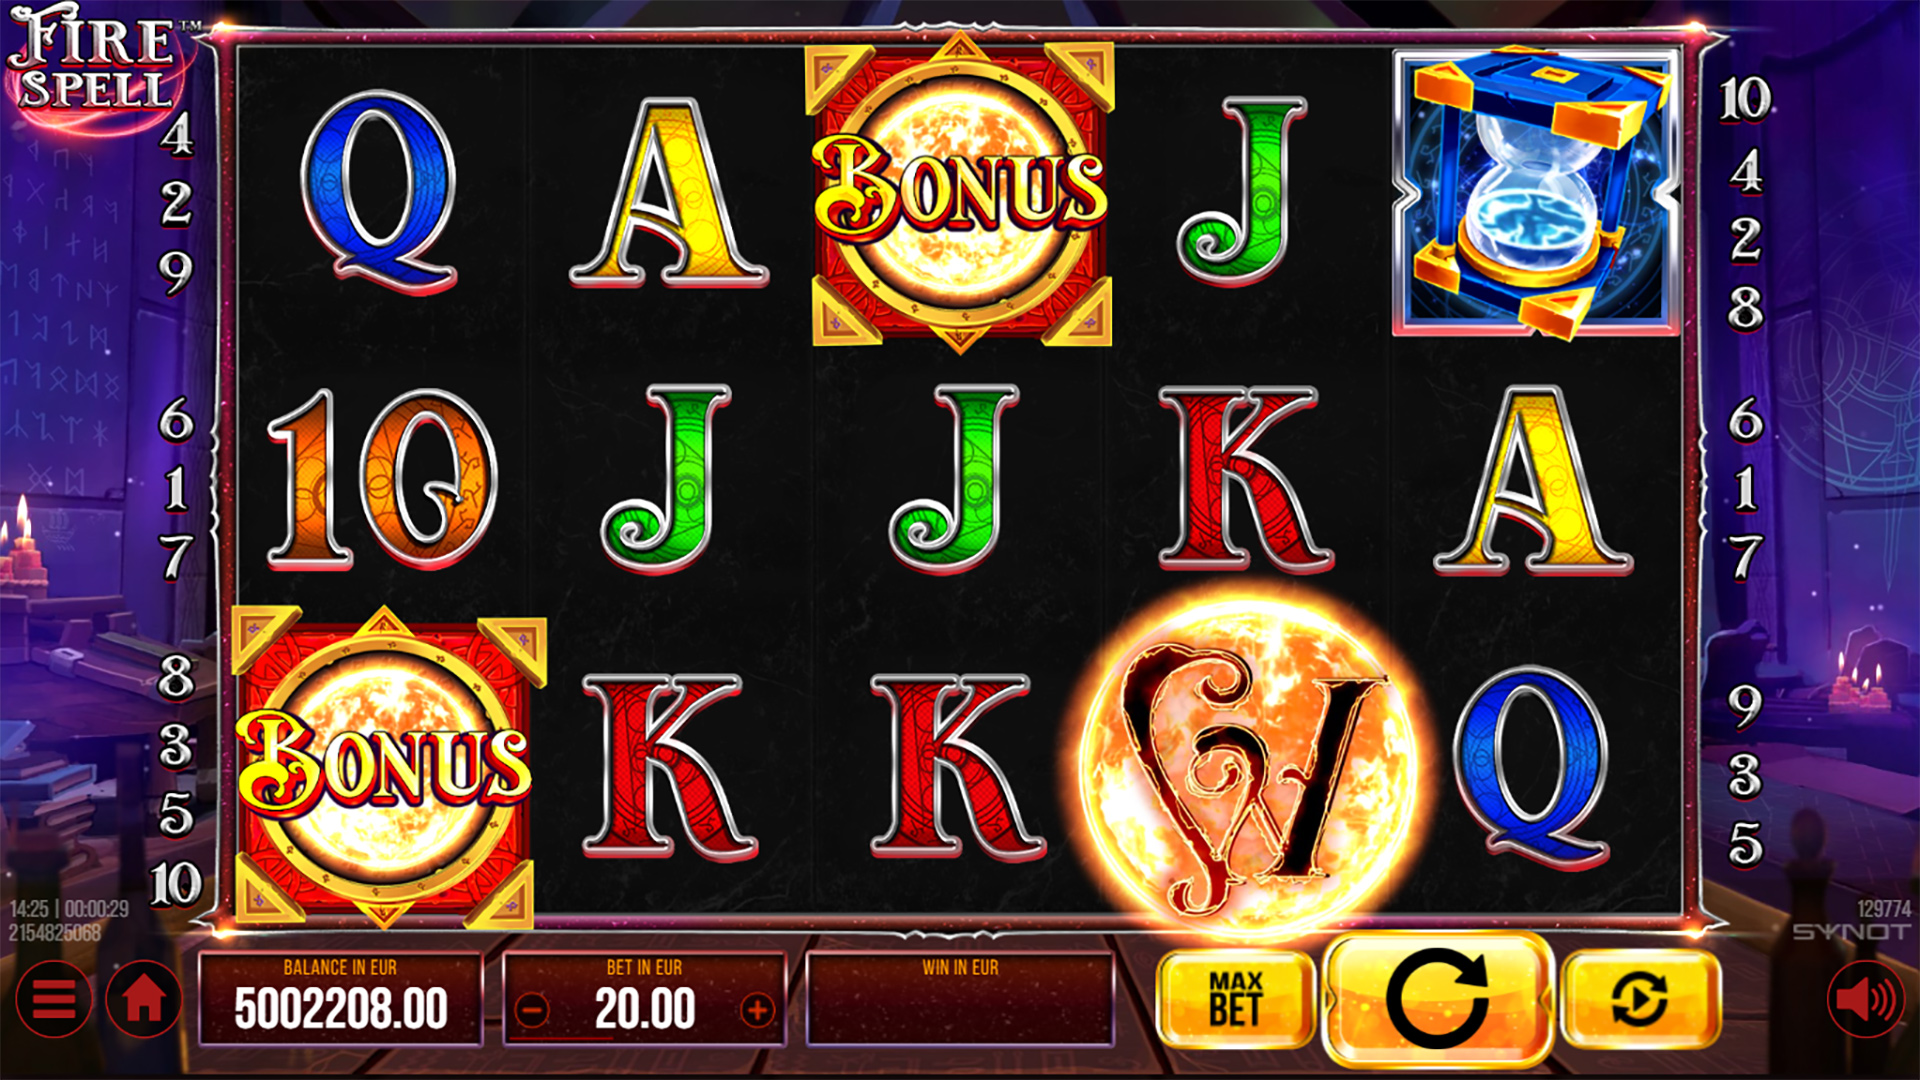Open the hamburger menu button

click(x=54, y=999)
